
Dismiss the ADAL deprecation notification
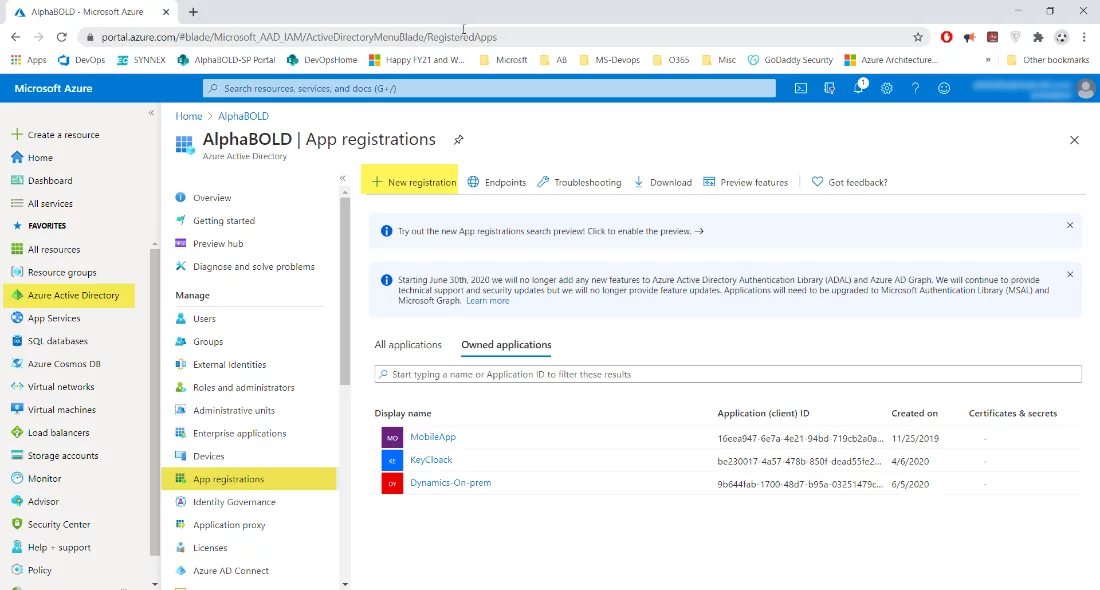[1070, 274]
